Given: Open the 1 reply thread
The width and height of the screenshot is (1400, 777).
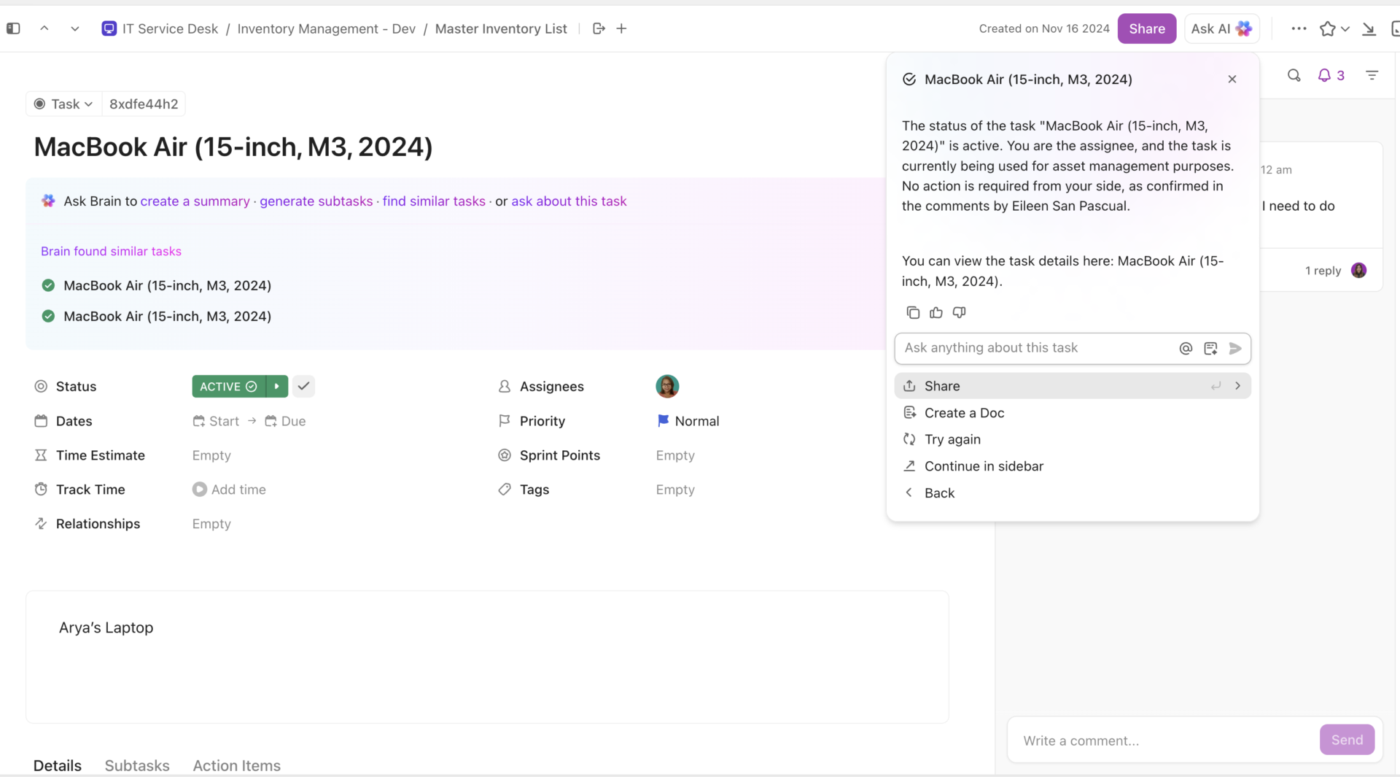Looking at the screenshot, I should click(1323, 271).
